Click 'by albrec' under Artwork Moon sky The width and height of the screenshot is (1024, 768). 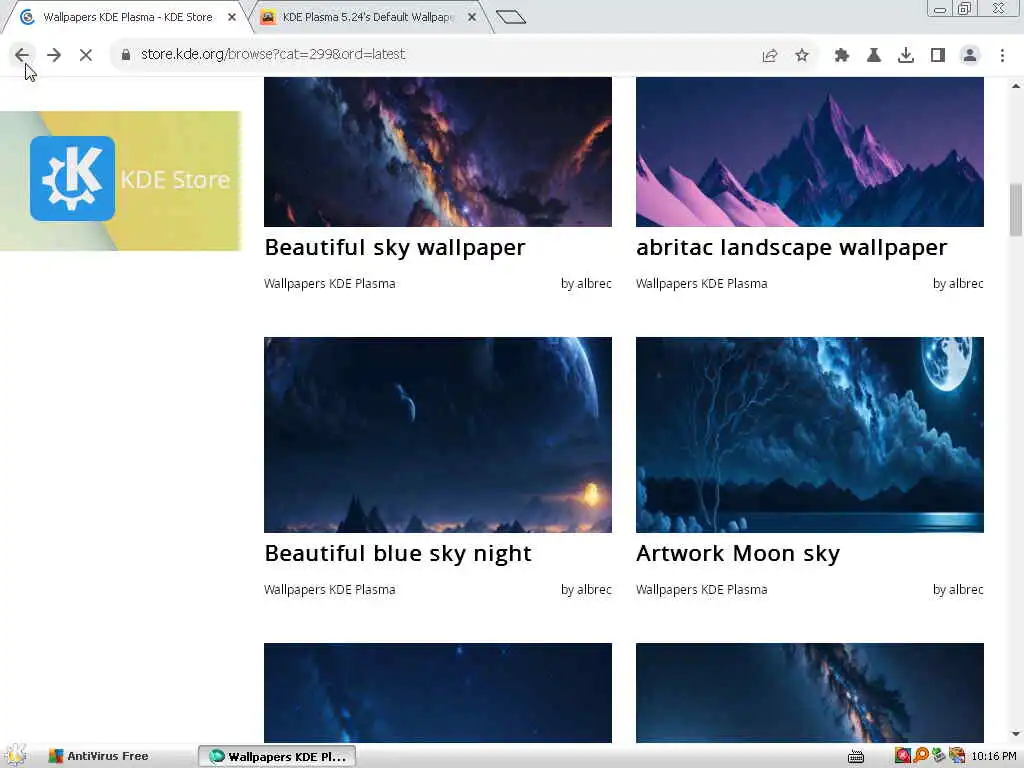point(958,589)
